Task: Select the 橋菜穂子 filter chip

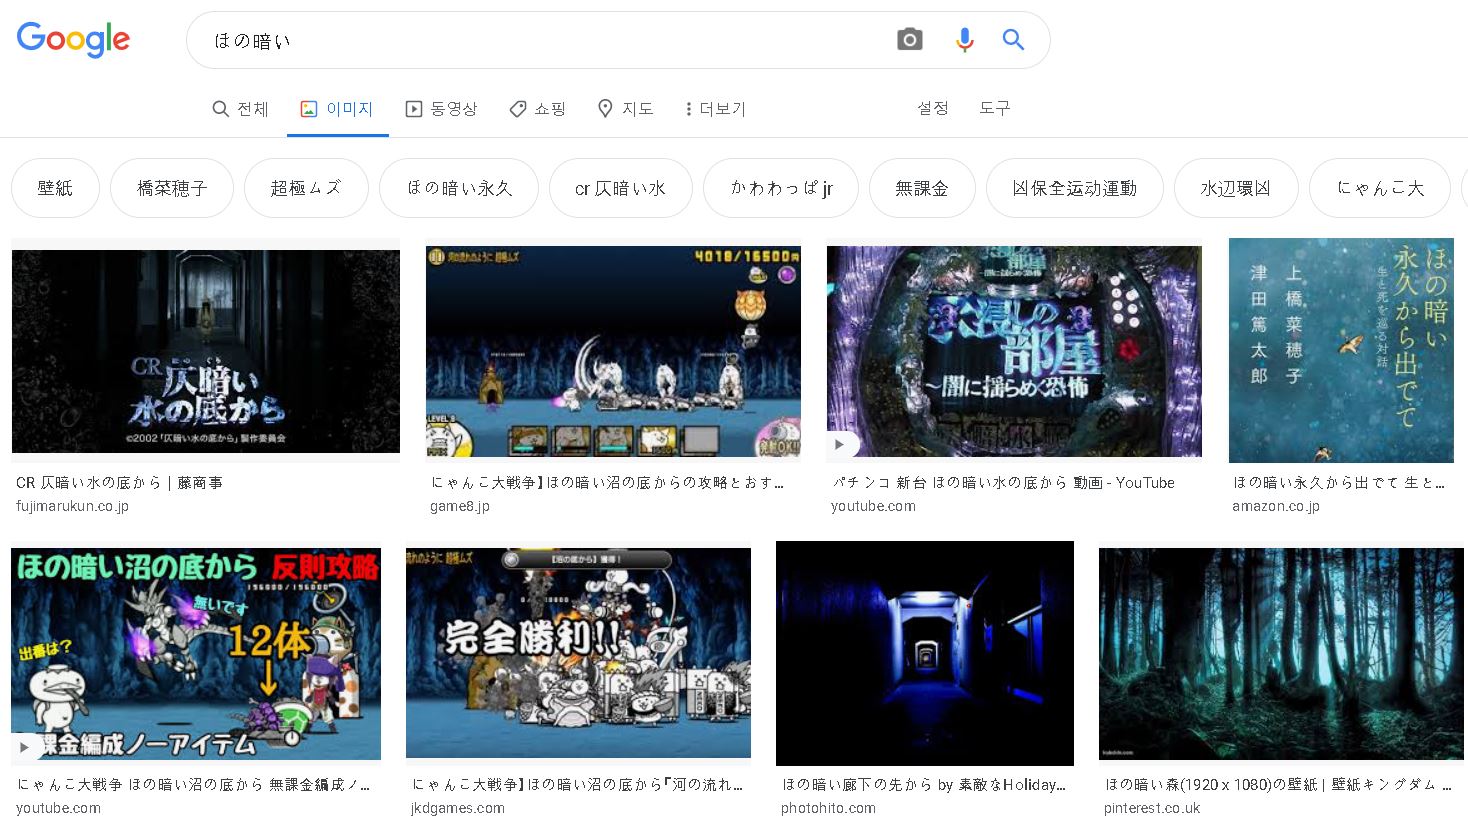Action: (172, 188)
